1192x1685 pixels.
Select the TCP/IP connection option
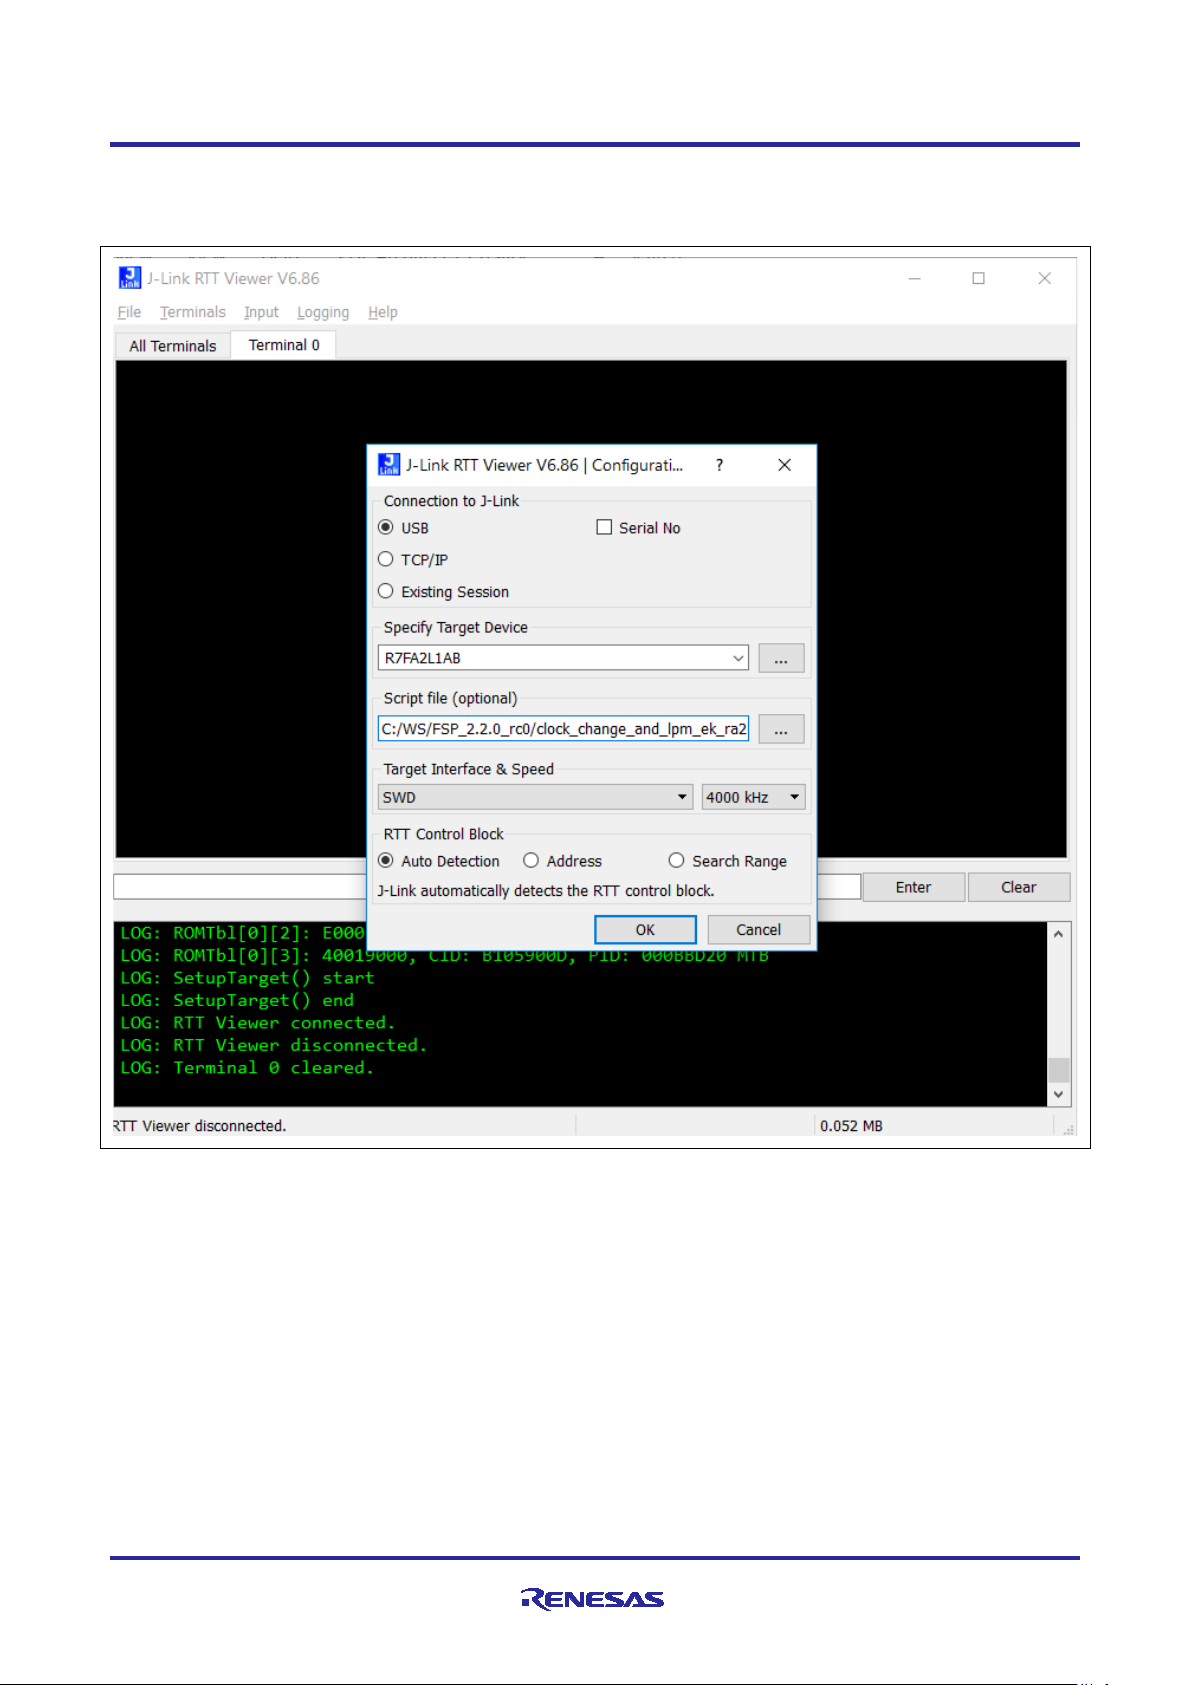[386, 559]
